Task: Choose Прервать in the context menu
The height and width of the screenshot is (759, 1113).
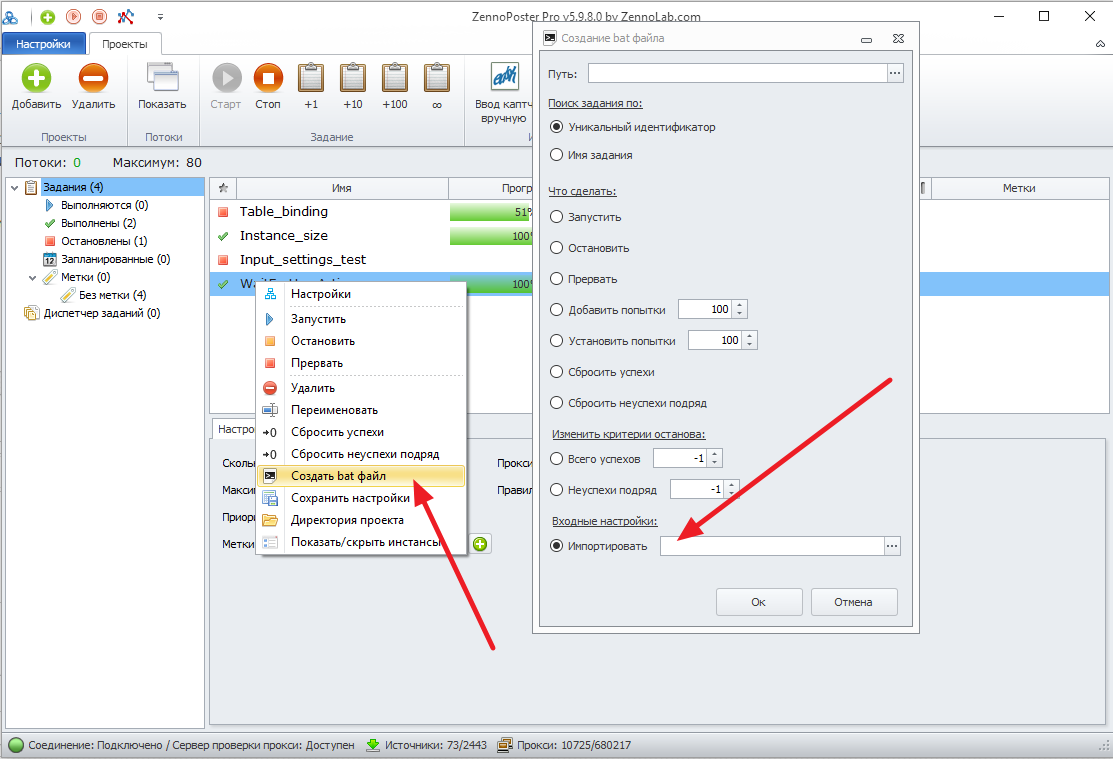Action: click(361, 364)
